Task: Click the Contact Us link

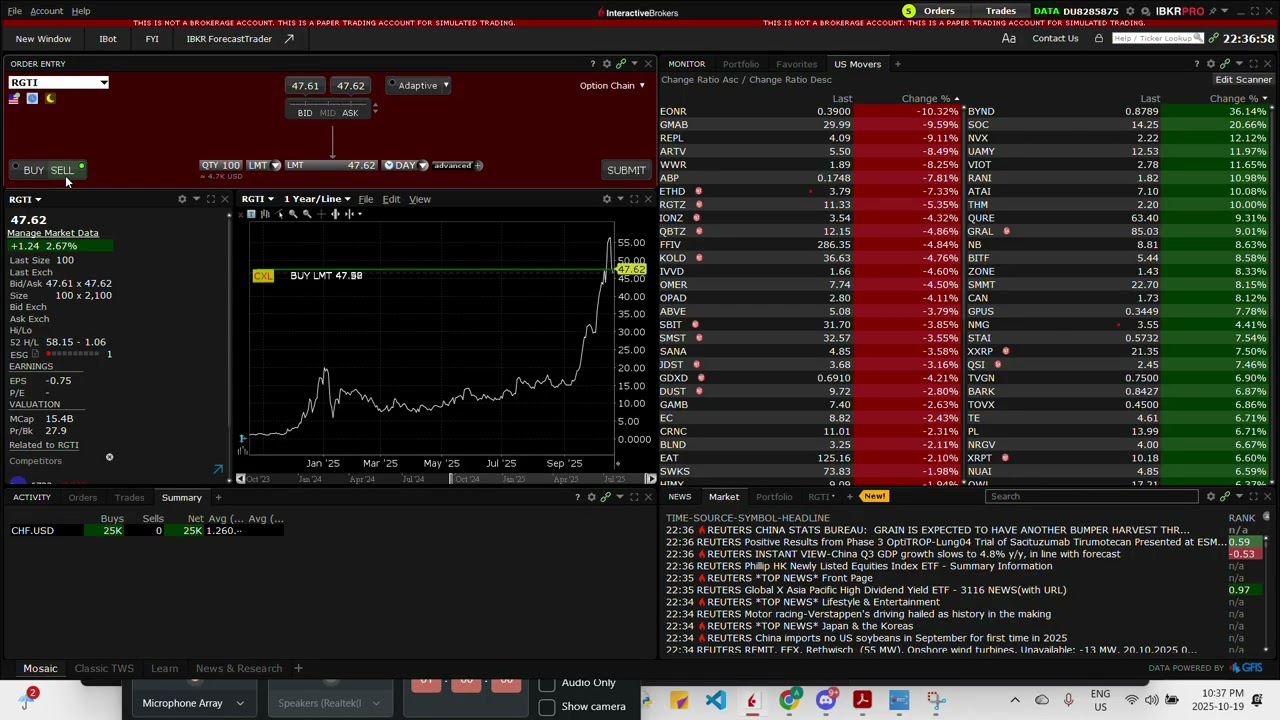Action: (1056, 38)
